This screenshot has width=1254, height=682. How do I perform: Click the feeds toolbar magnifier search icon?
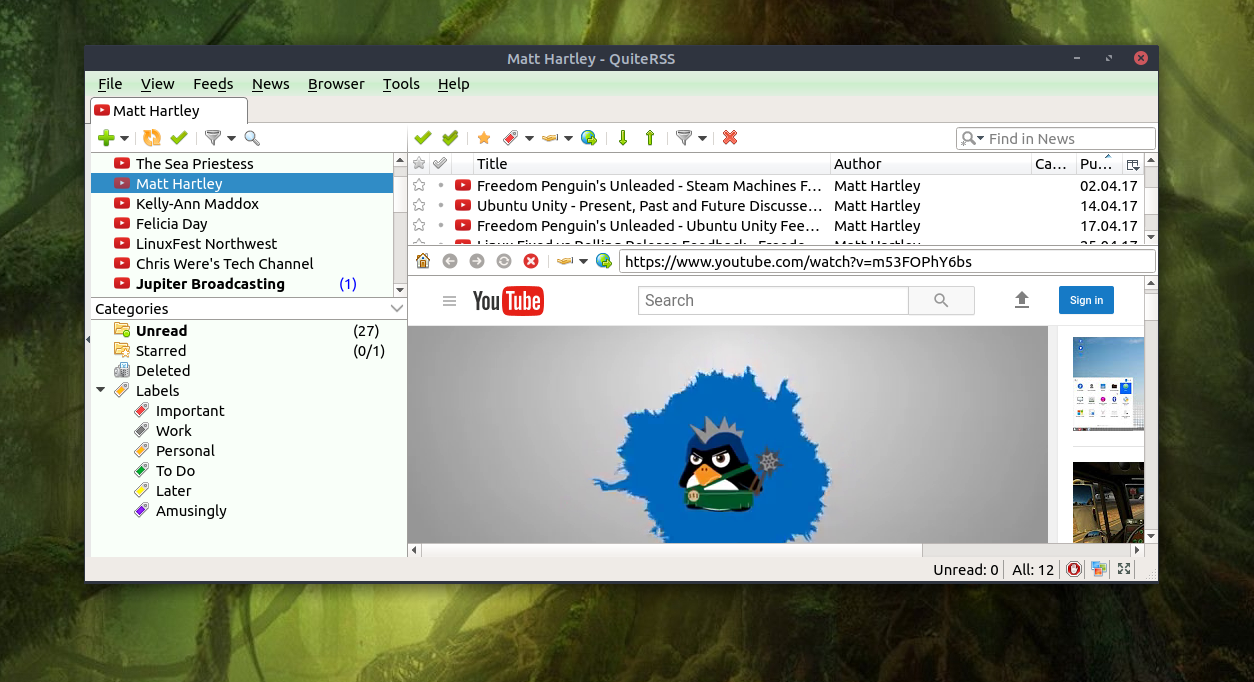click(252, 138)
